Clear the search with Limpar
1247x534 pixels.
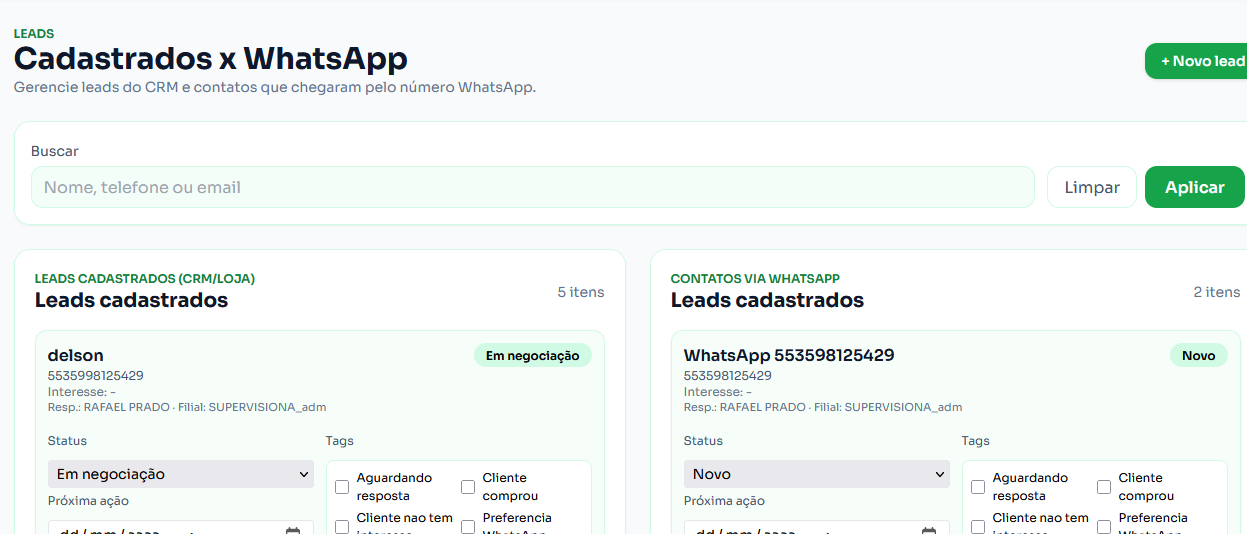1091,187
